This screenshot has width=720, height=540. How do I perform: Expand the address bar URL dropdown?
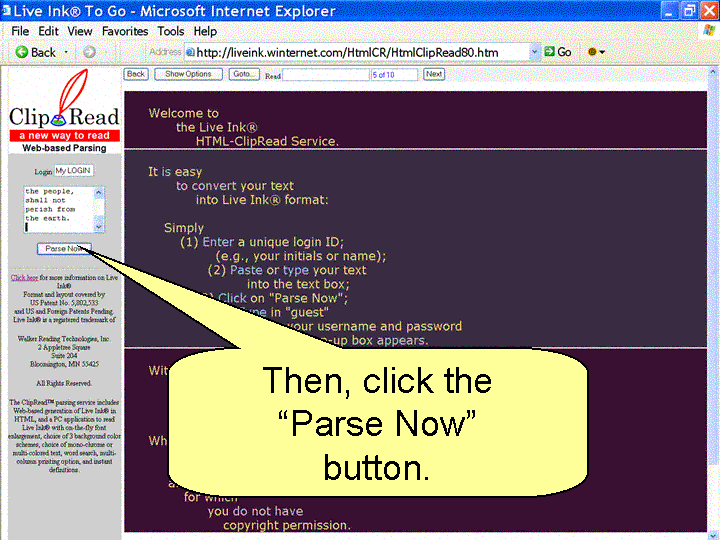[535, 52]
